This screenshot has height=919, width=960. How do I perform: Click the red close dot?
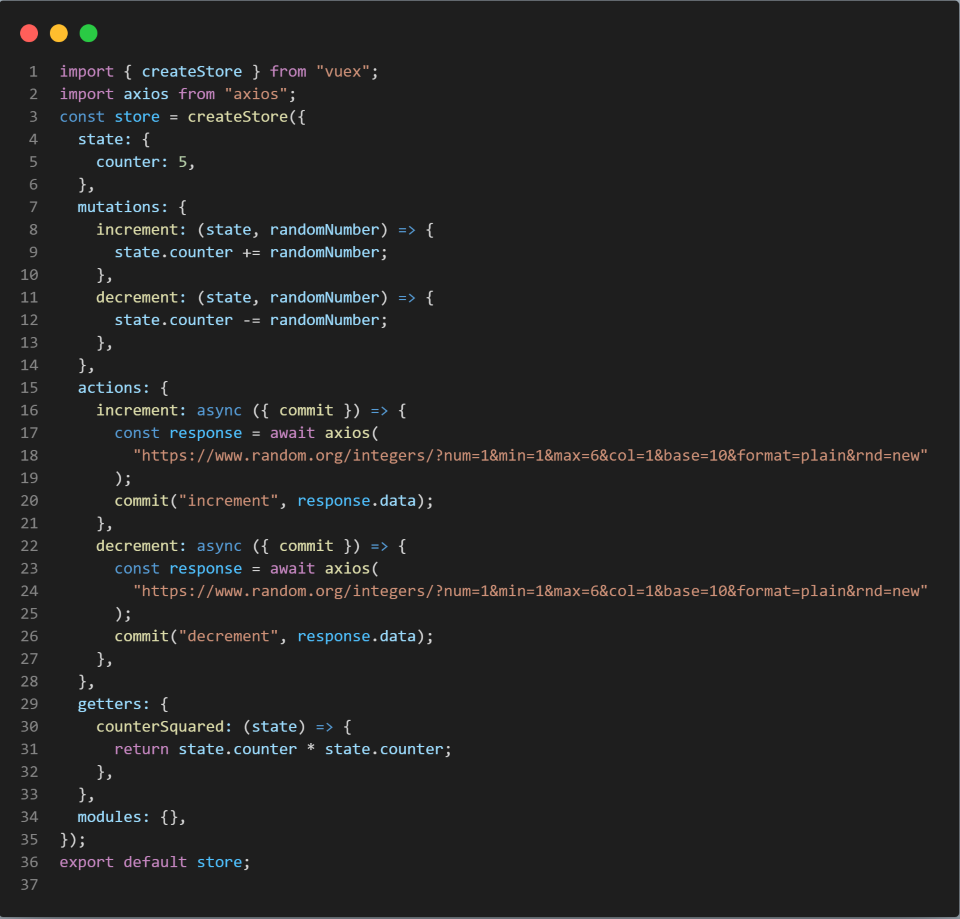[29, 33]
